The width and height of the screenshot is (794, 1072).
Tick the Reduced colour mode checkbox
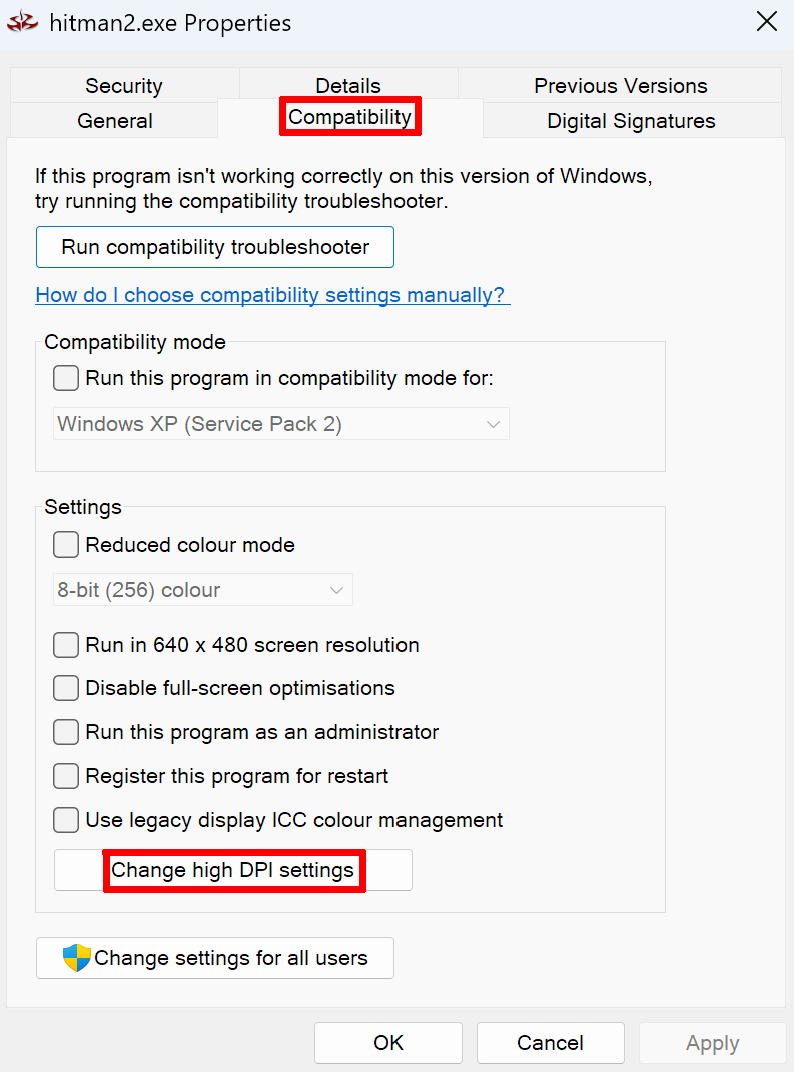coord(66,545)
